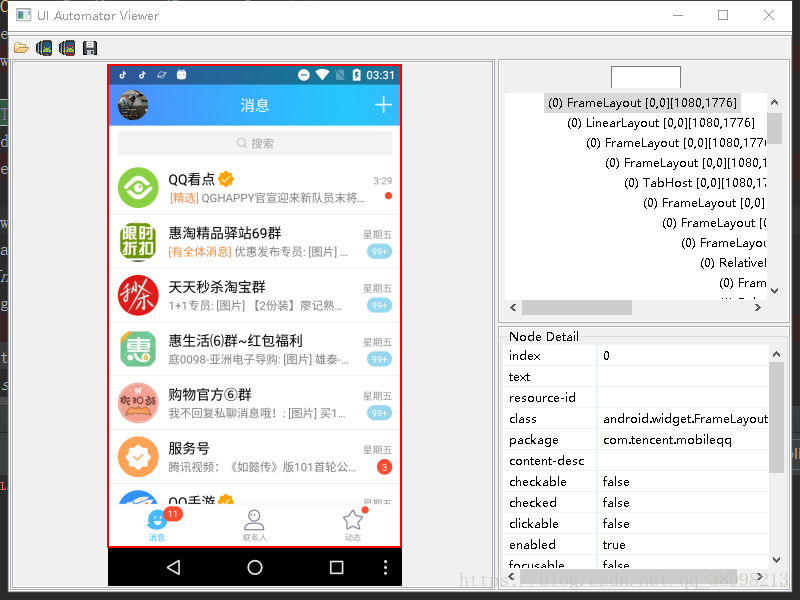Click the Node Detail vertical scrollbar thumb

(x=776, y=417)
